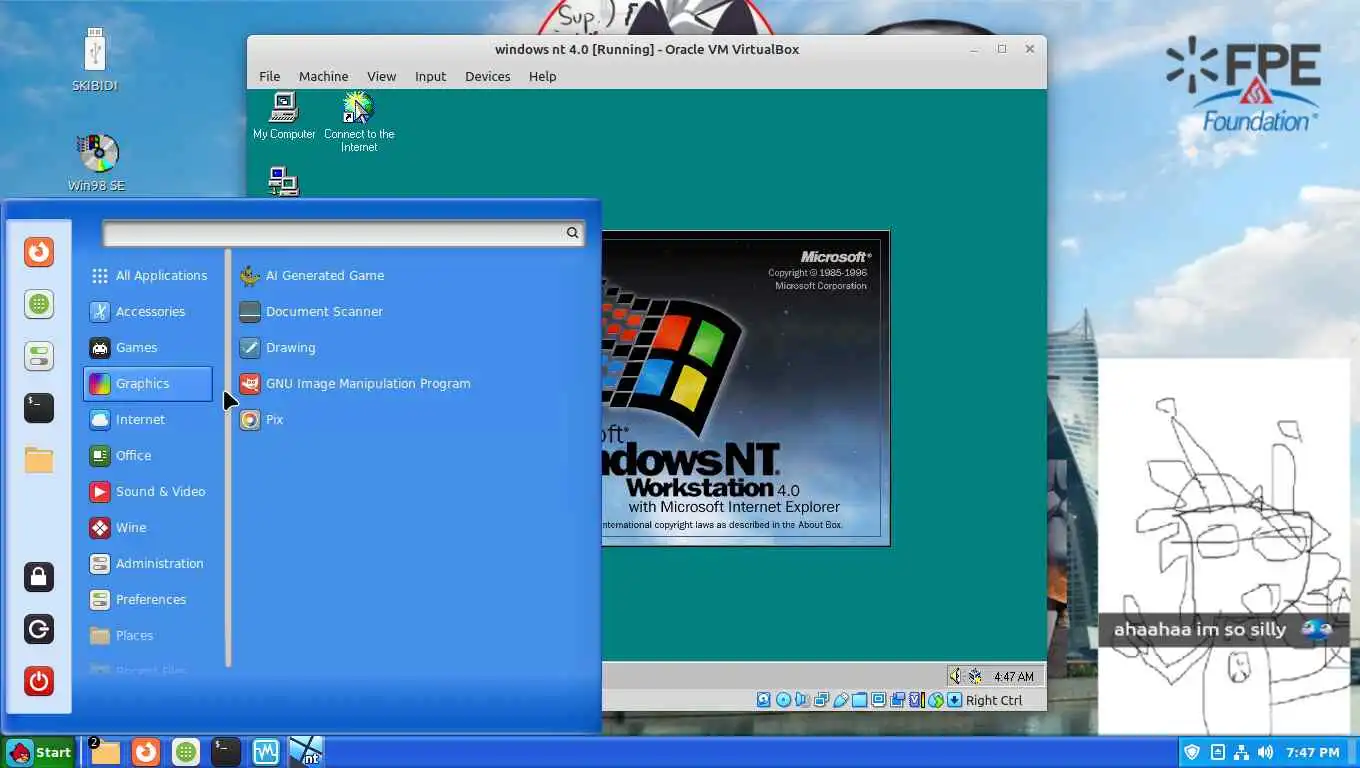The image size is (1360, 768).
Task: Click the menu category list scrollbar
Action: (228, 458)
